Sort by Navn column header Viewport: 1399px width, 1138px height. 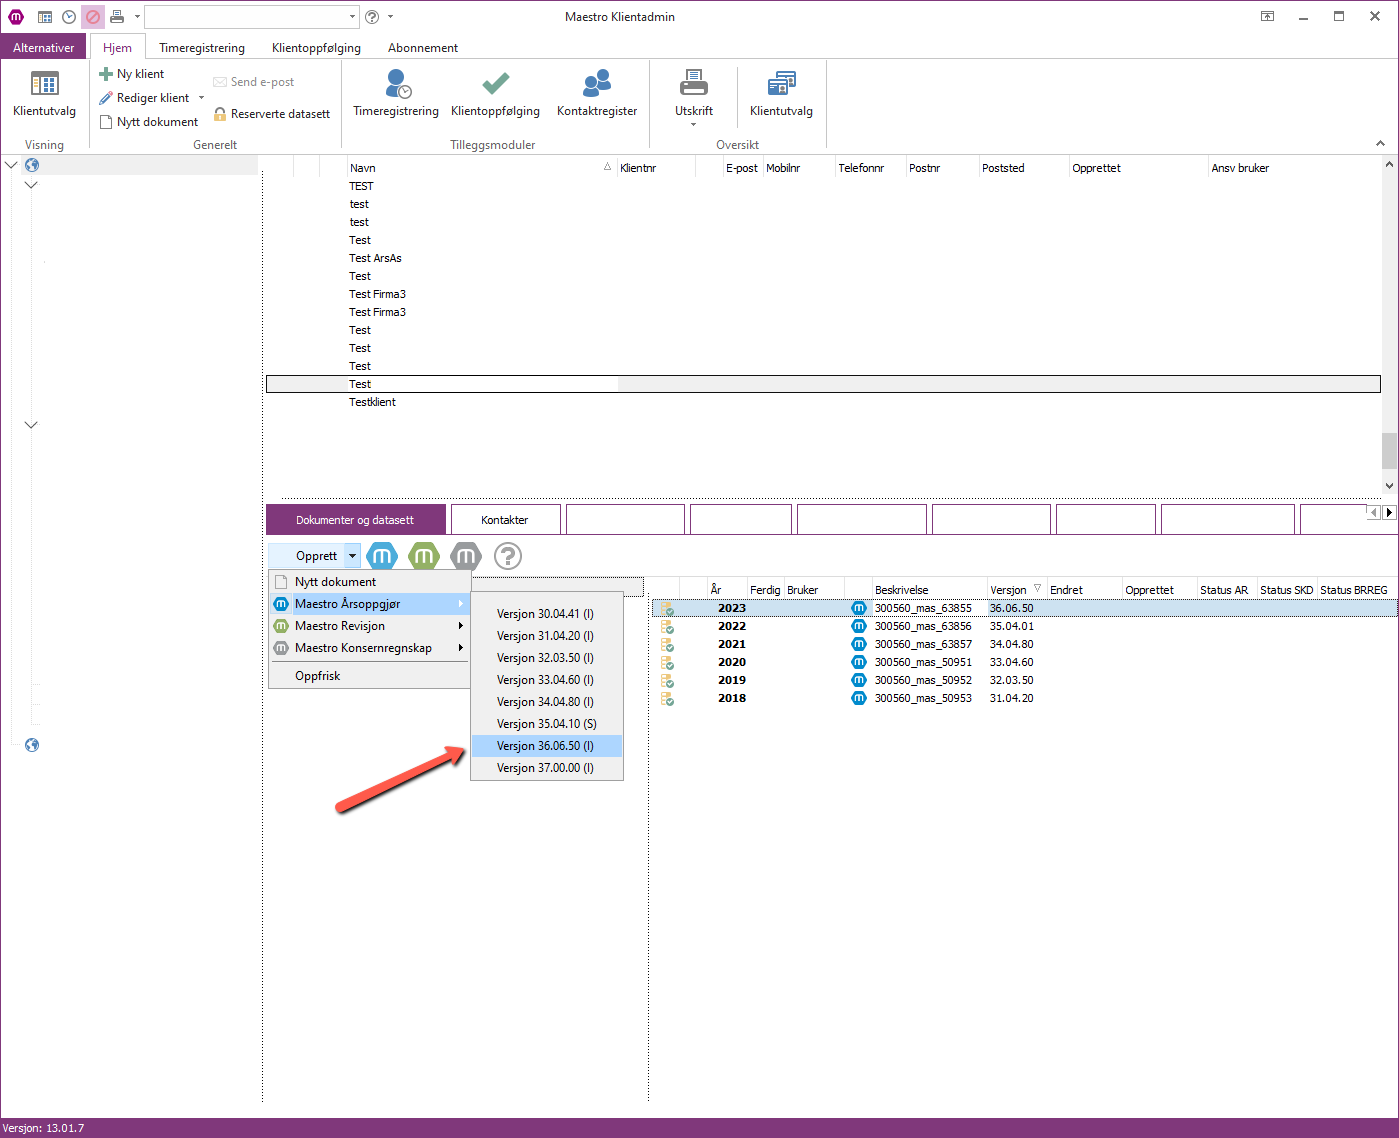click(x=481, y=168)
